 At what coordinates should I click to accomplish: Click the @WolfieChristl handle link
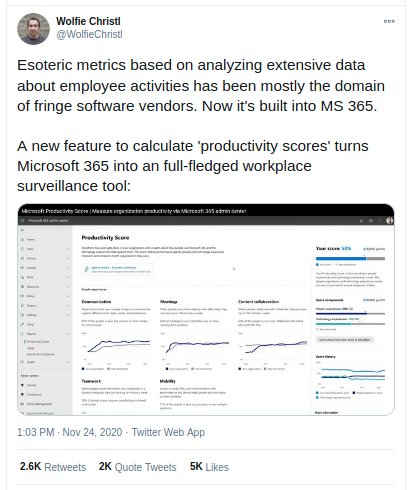[x=89, y=34]
